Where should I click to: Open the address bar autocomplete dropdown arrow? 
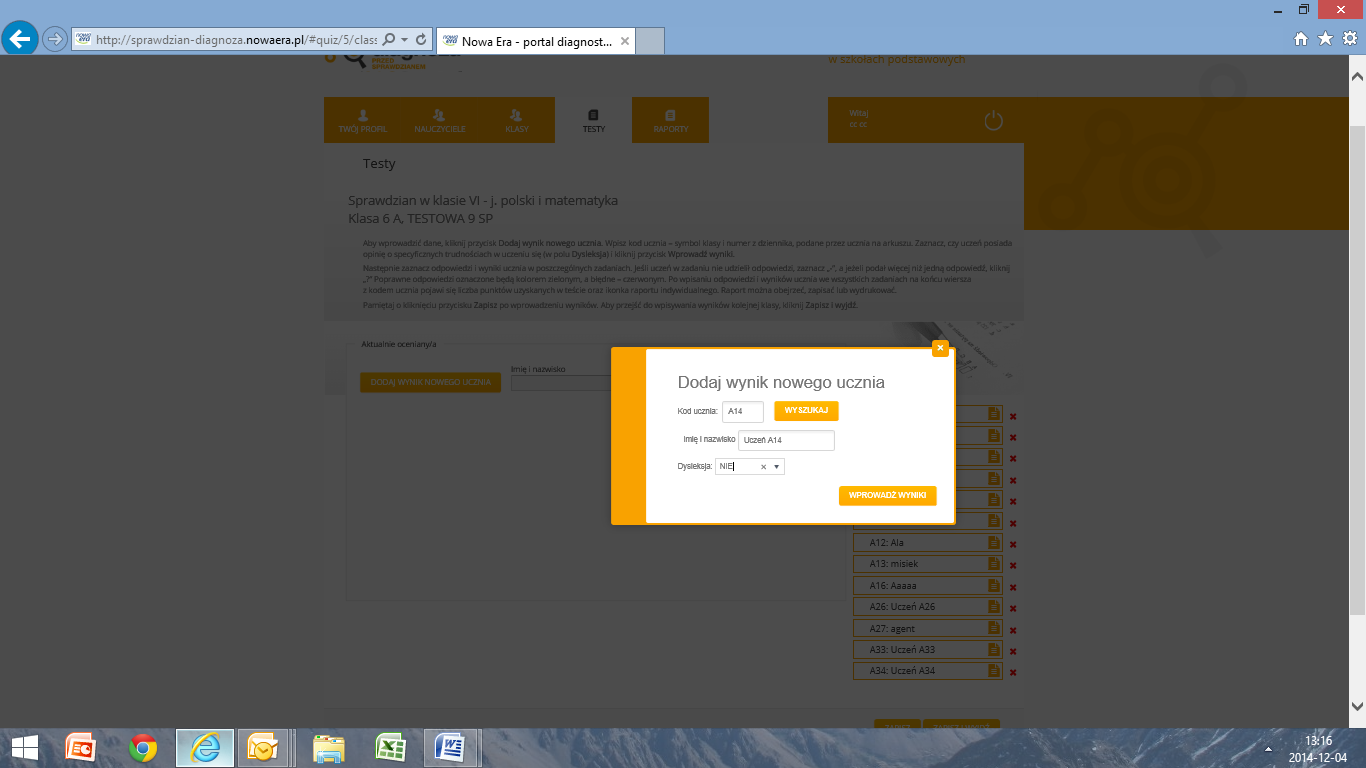pos(404,40)
